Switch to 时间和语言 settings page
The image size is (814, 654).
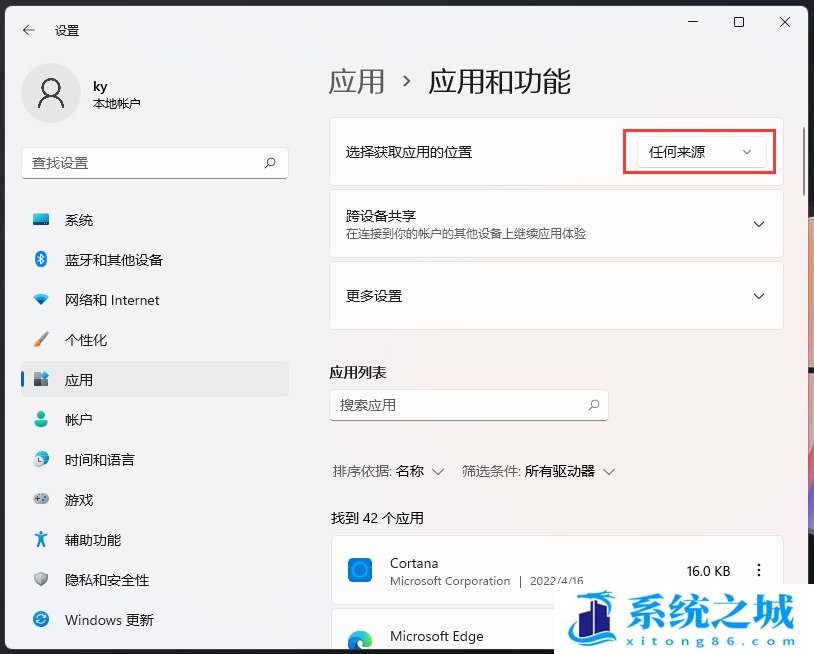pyautogui.click(x=99, y=460)
